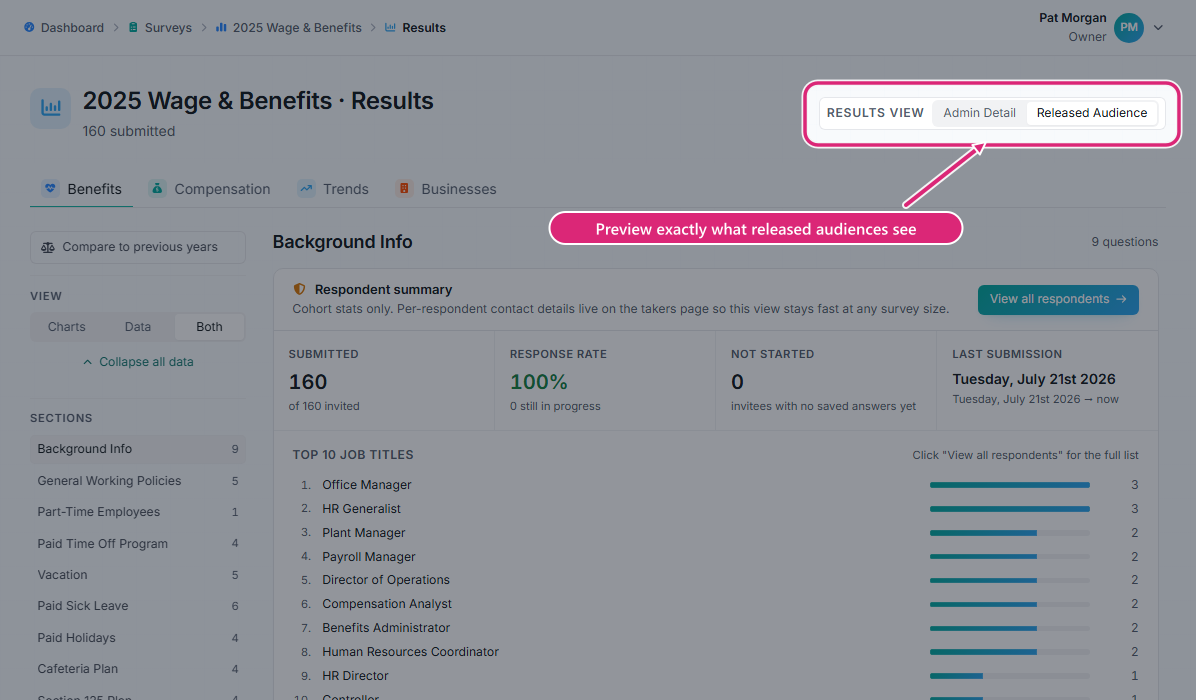Click the Surveys breadcrumb icon

(133, 27)
